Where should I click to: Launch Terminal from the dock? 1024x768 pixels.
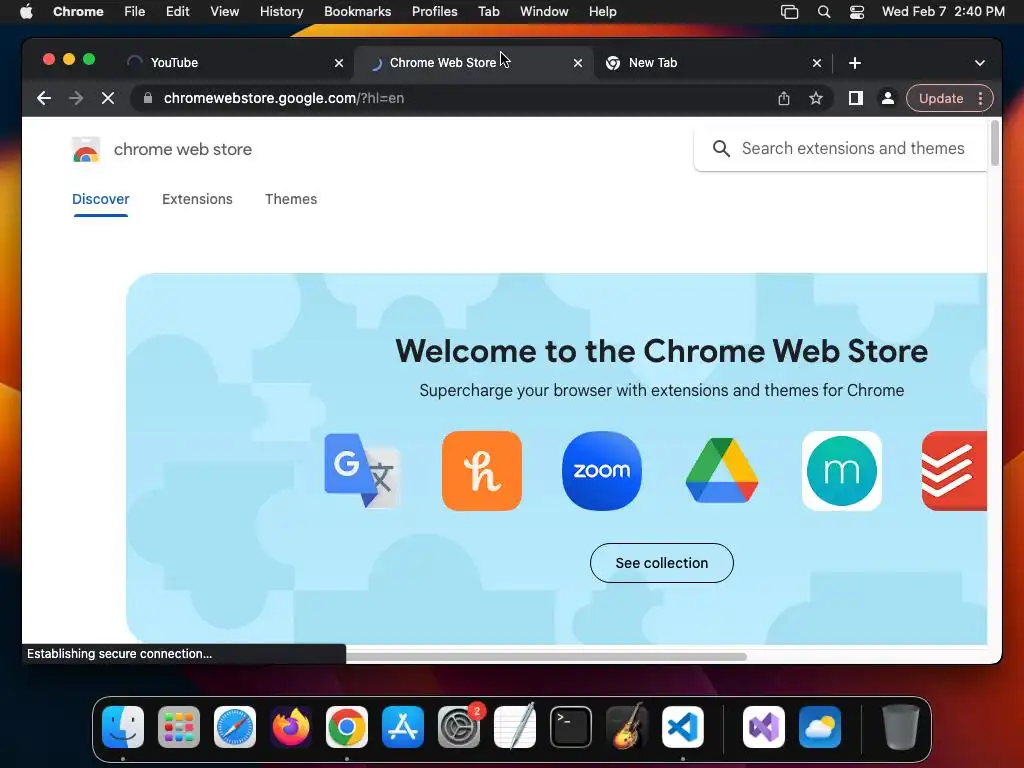pos(571,727)
